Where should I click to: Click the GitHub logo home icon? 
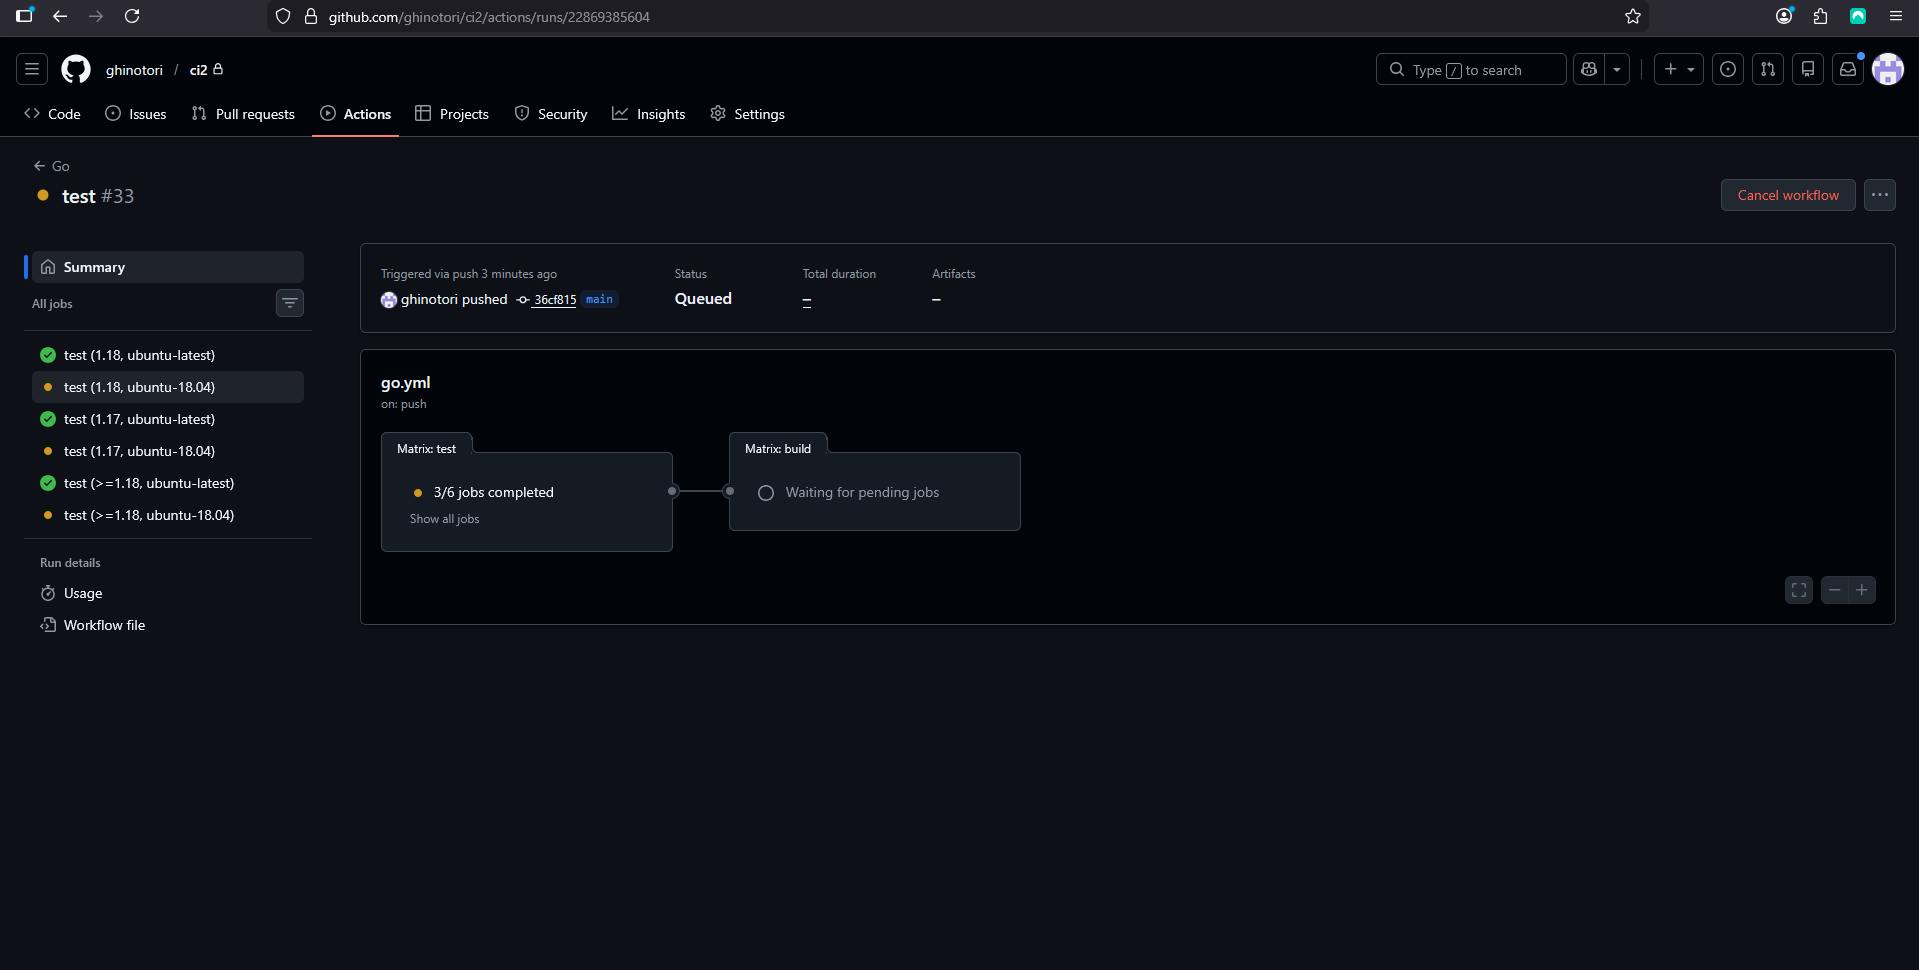click(x=76, y=70)
